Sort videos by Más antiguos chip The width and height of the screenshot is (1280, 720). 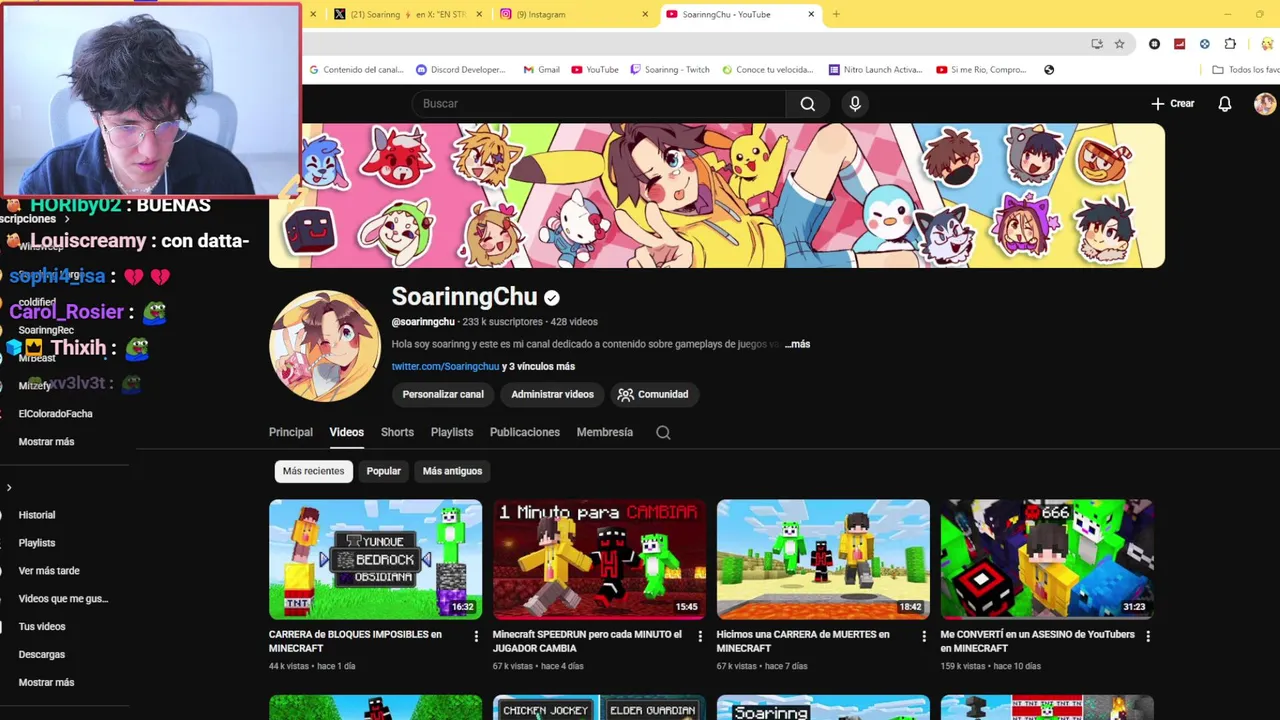click(x=452, y=471)
